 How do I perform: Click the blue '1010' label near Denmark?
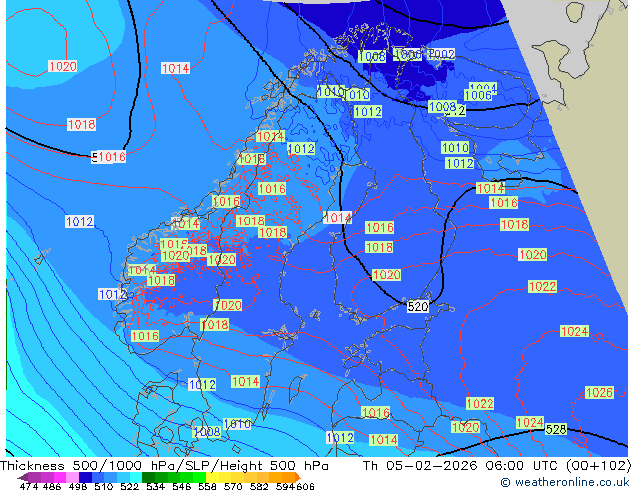(237, 424)
